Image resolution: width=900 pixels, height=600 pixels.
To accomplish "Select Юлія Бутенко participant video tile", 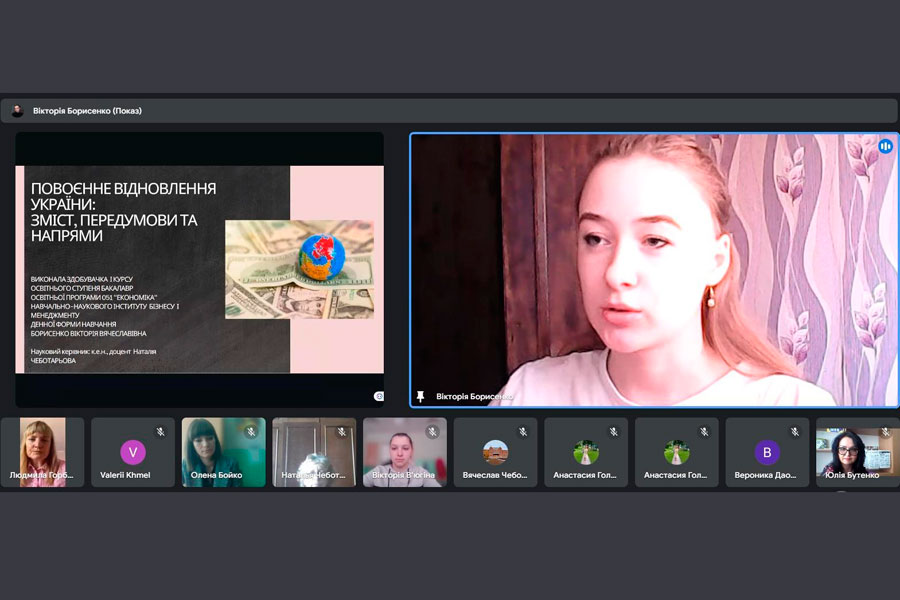I will pyautogui.click(x=858, y=452).
